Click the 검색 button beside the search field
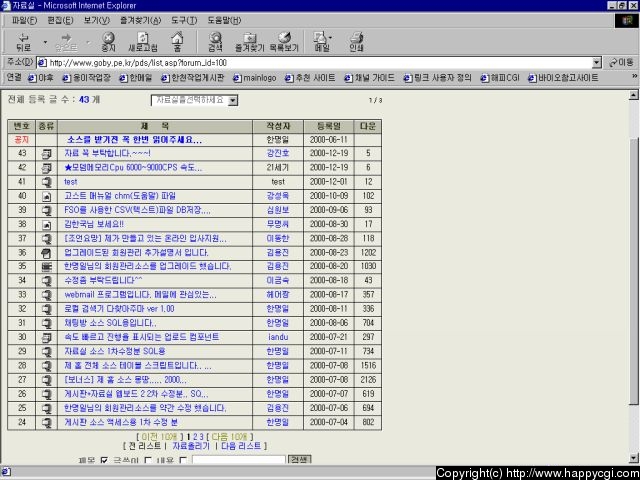This screenshot has width=640, height=480. click(300, 460)
